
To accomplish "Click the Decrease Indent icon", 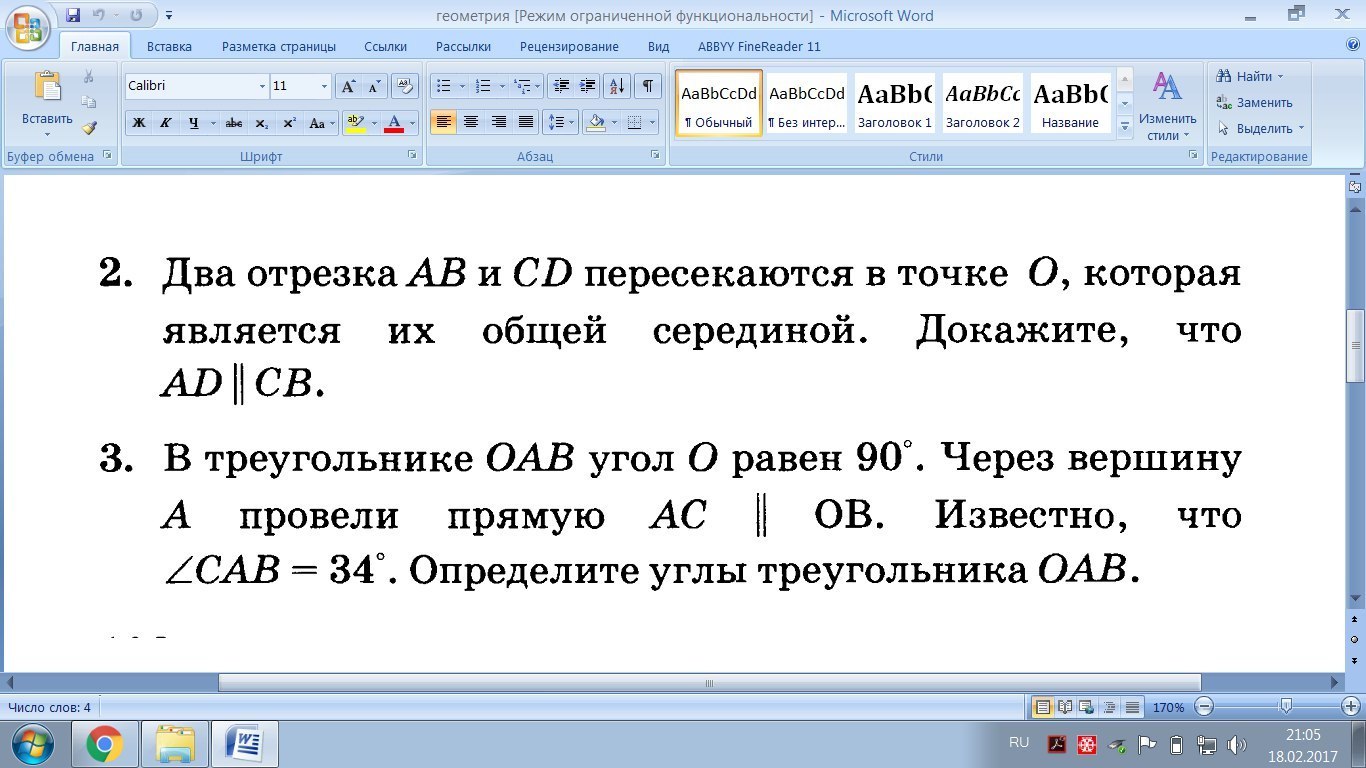I will pyautogui.click(x=561, y=86).
